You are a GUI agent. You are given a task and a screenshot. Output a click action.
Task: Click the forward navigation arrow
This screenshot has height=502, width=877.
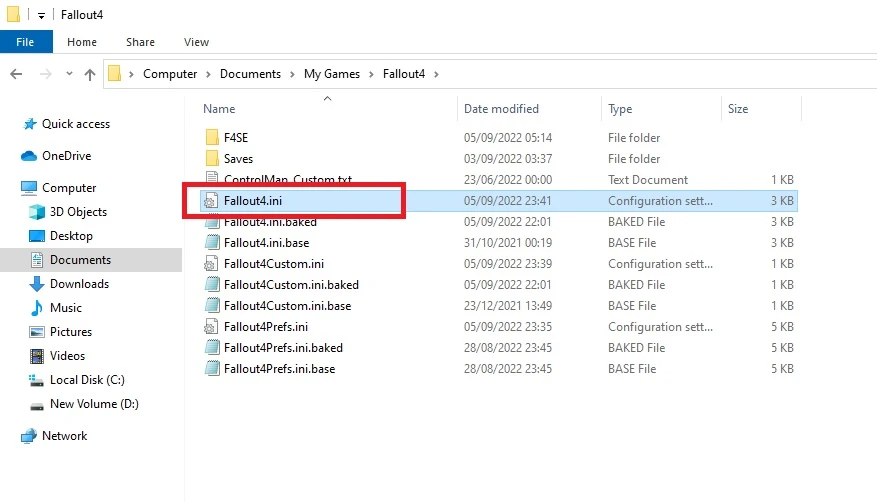click(x=45, y=74)
